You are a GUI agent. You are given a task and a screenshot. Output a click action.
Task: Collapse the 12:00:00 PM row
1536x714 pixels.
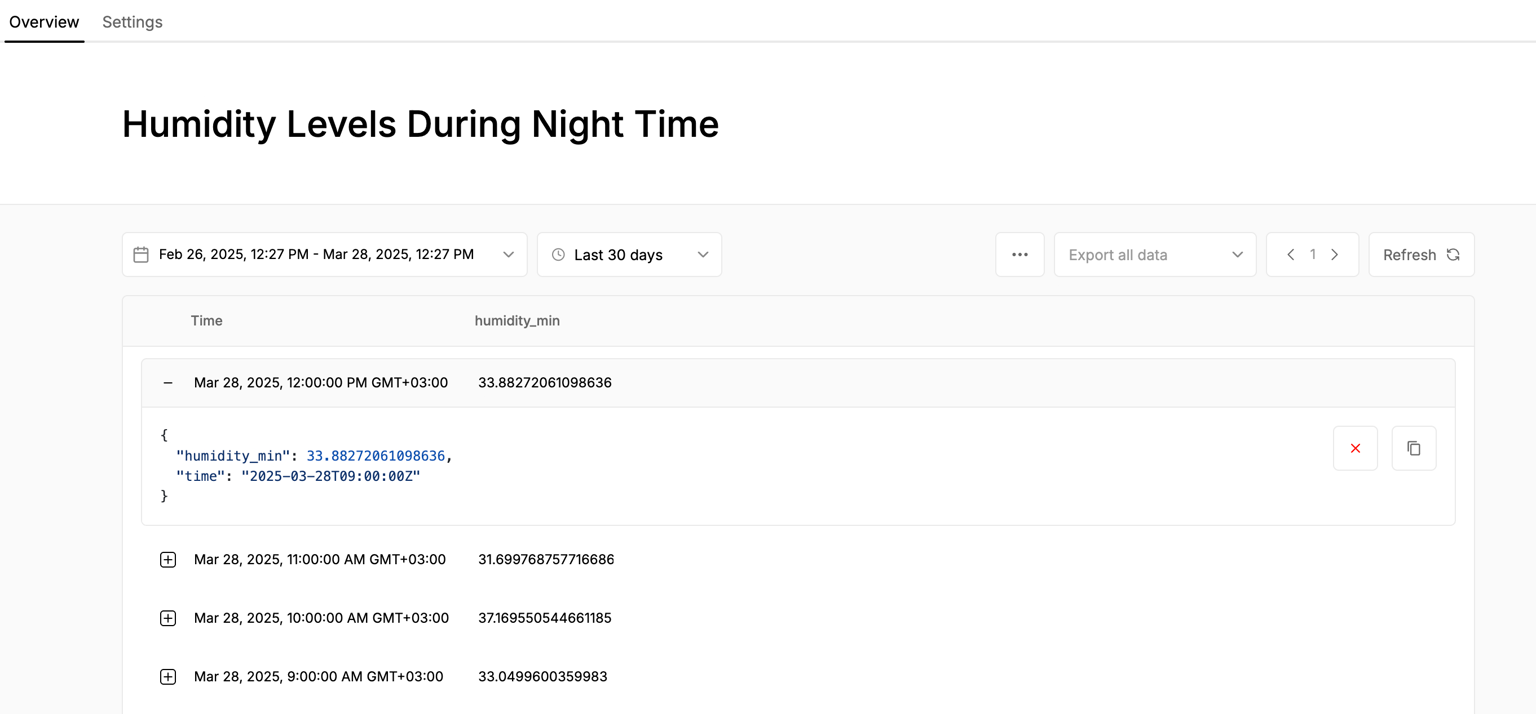click(x=168, y=383)
